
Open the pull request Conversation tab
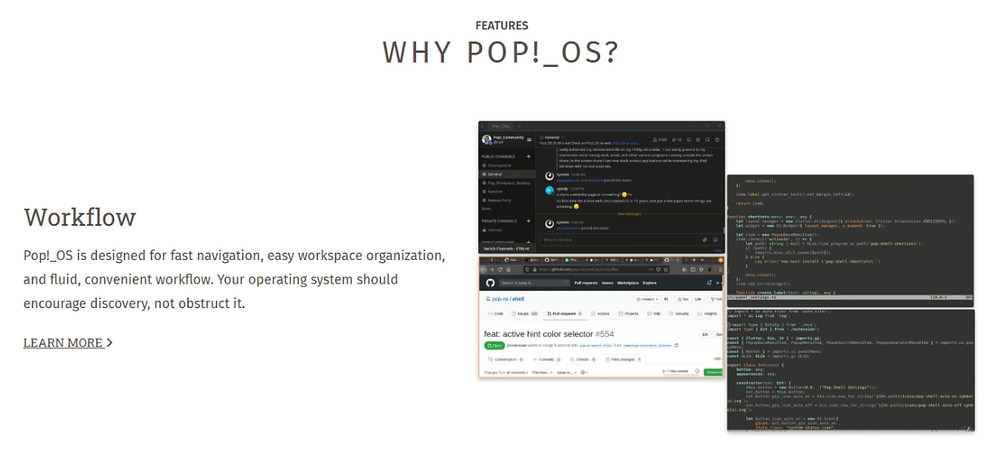coord(505,360)
